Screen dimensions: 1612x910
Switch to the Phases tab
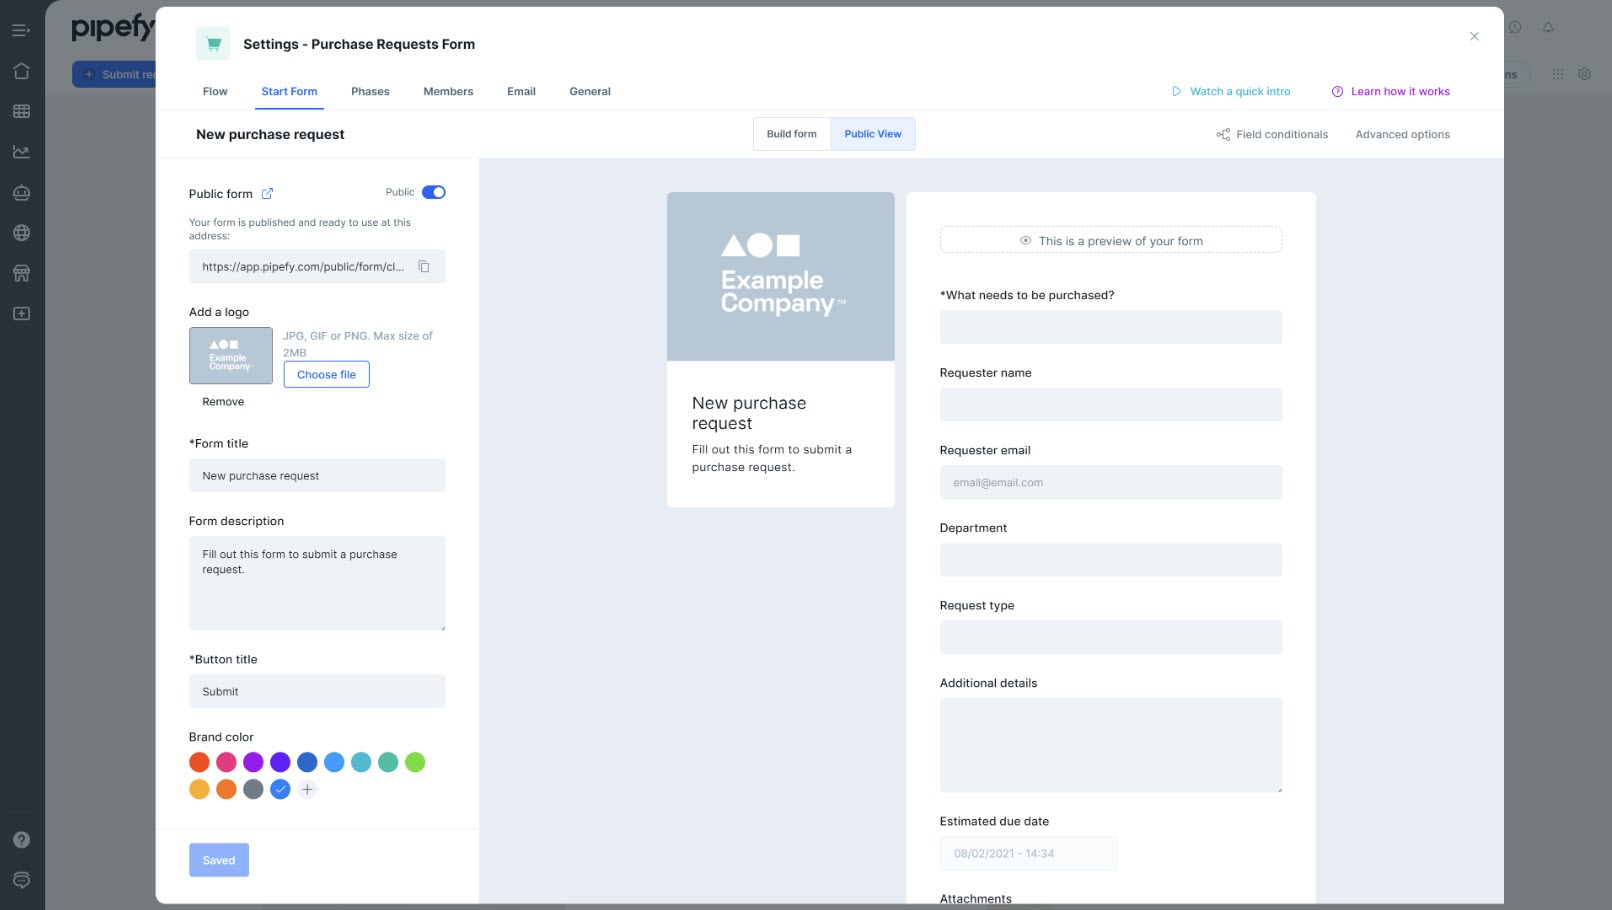370,91
